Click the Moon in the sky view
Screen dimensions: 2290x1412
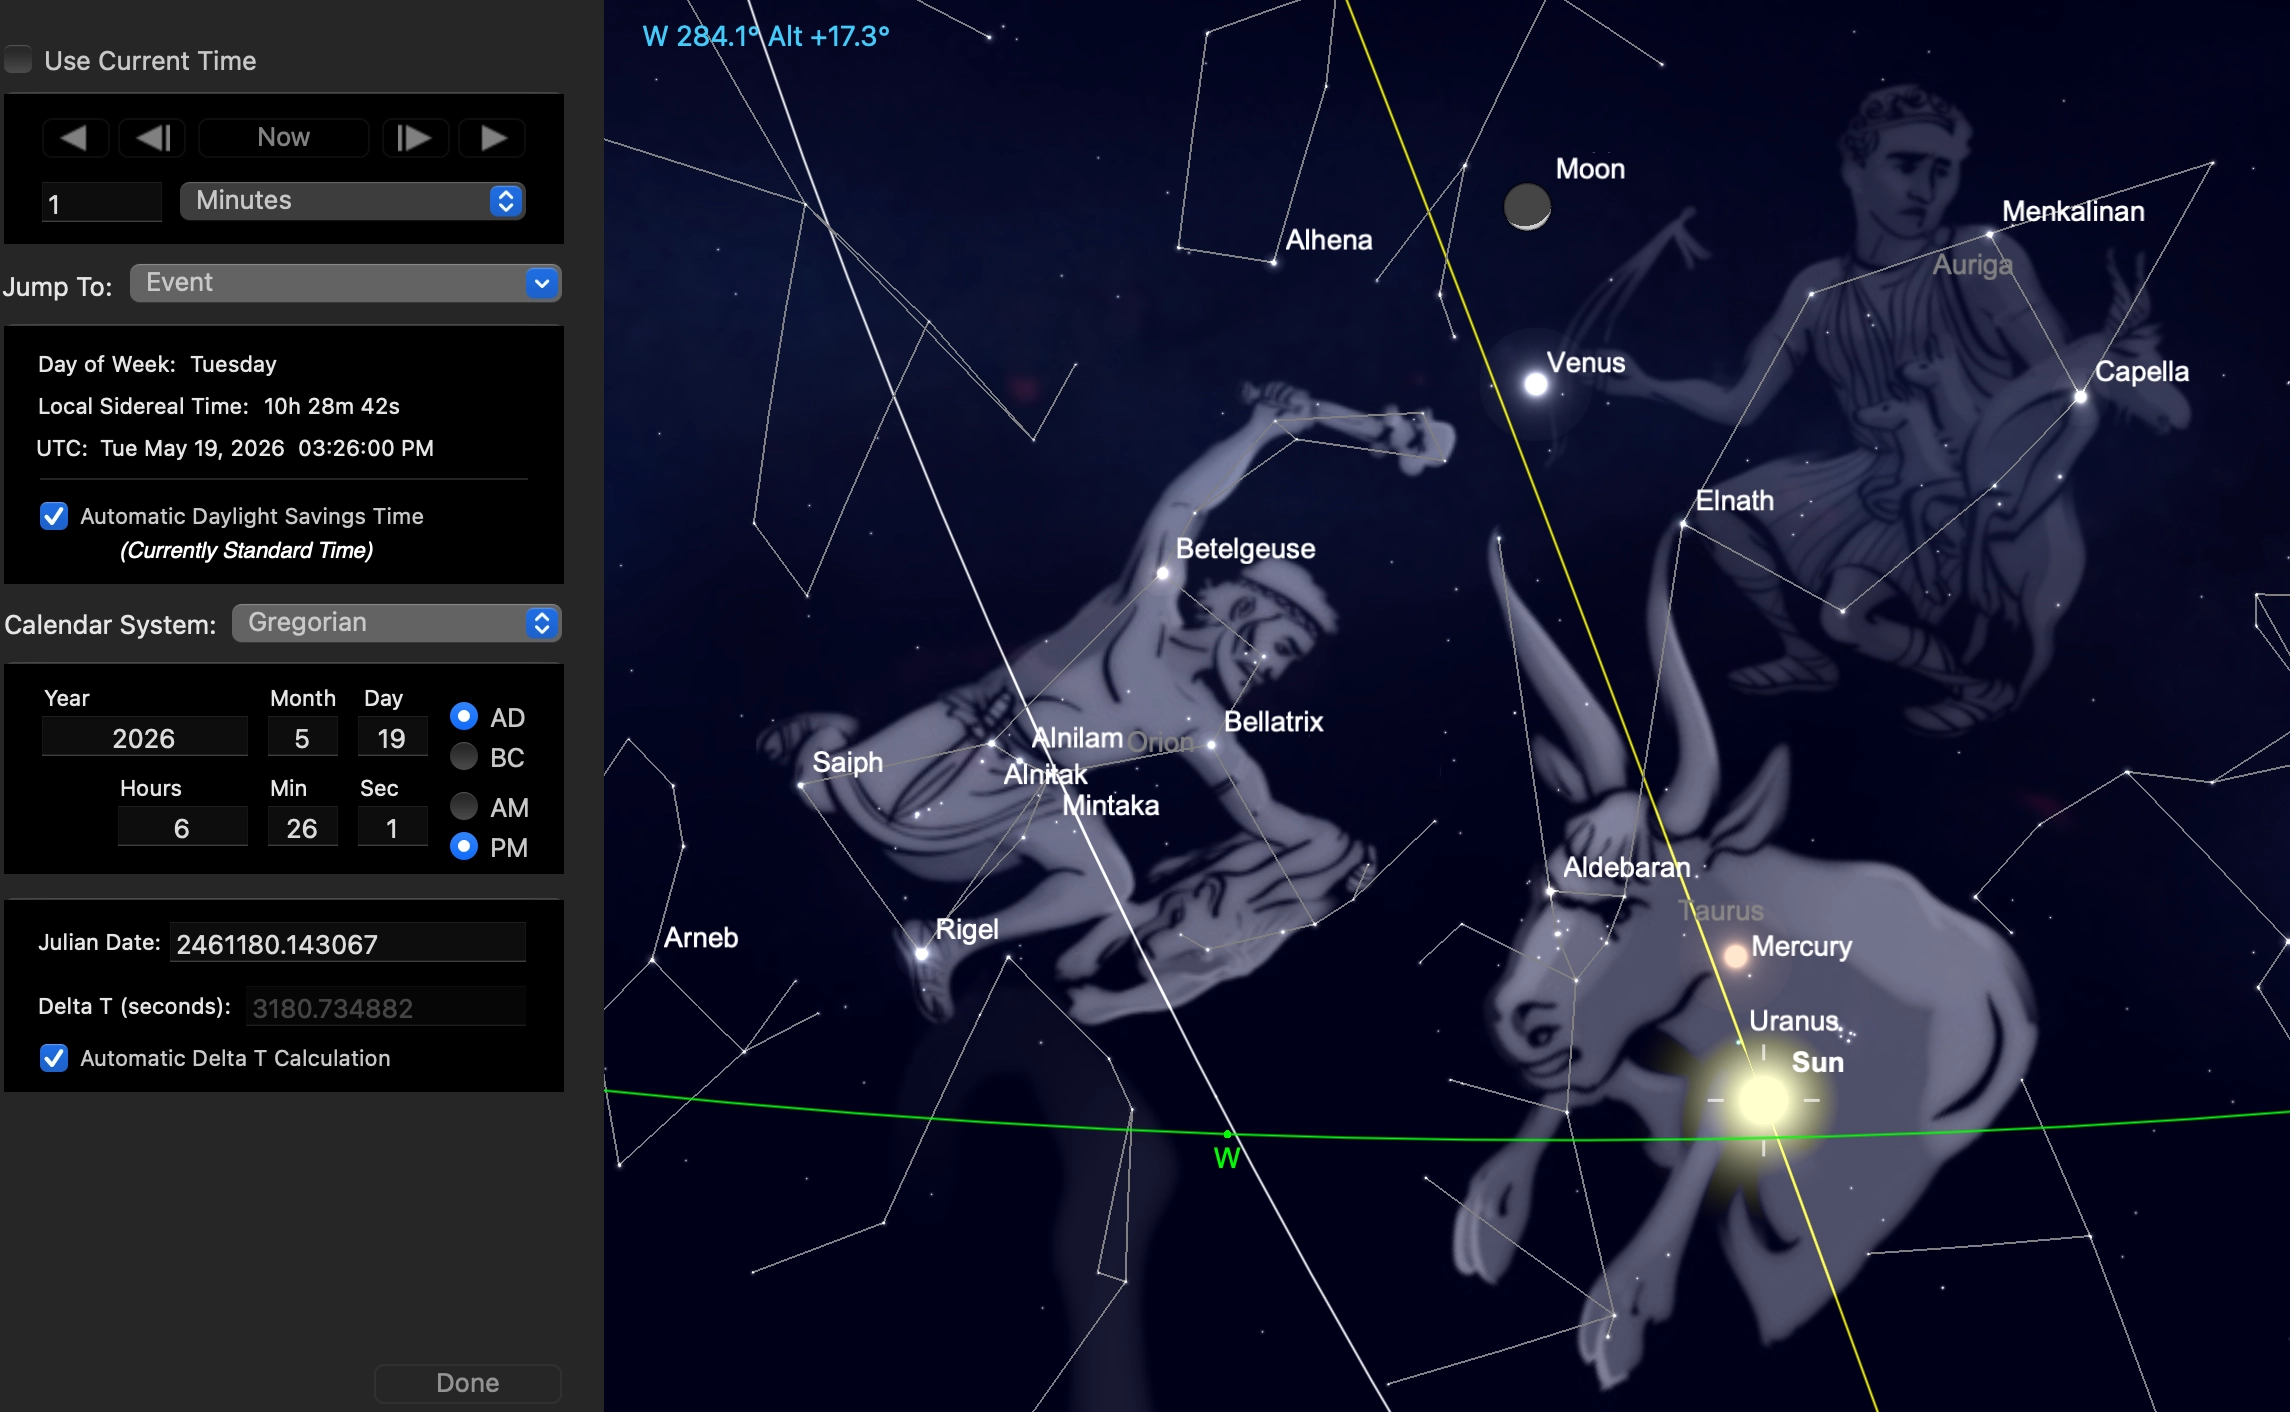(1527, 207)
